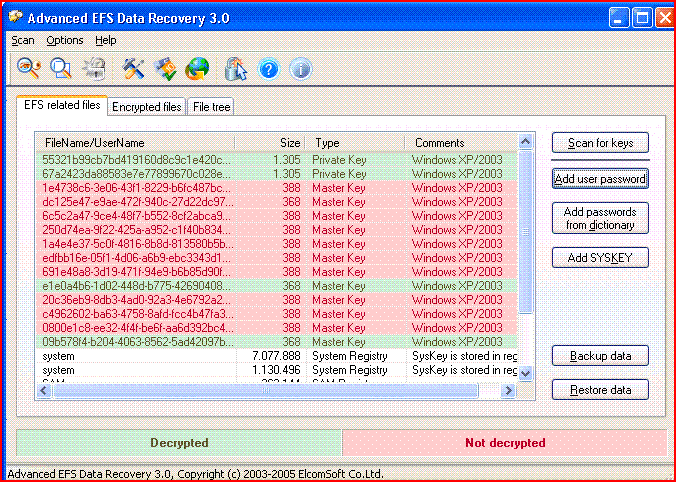Screen dimensions: 676x482
Task: Sort by the Type column header
Action: (x=355, y=143)
